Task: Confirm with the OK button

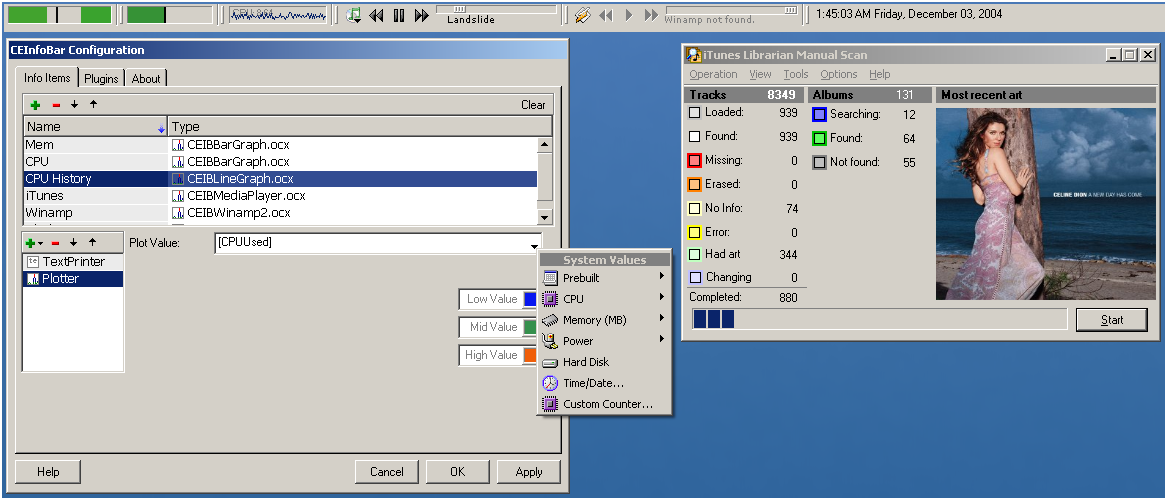Action: 458,472
